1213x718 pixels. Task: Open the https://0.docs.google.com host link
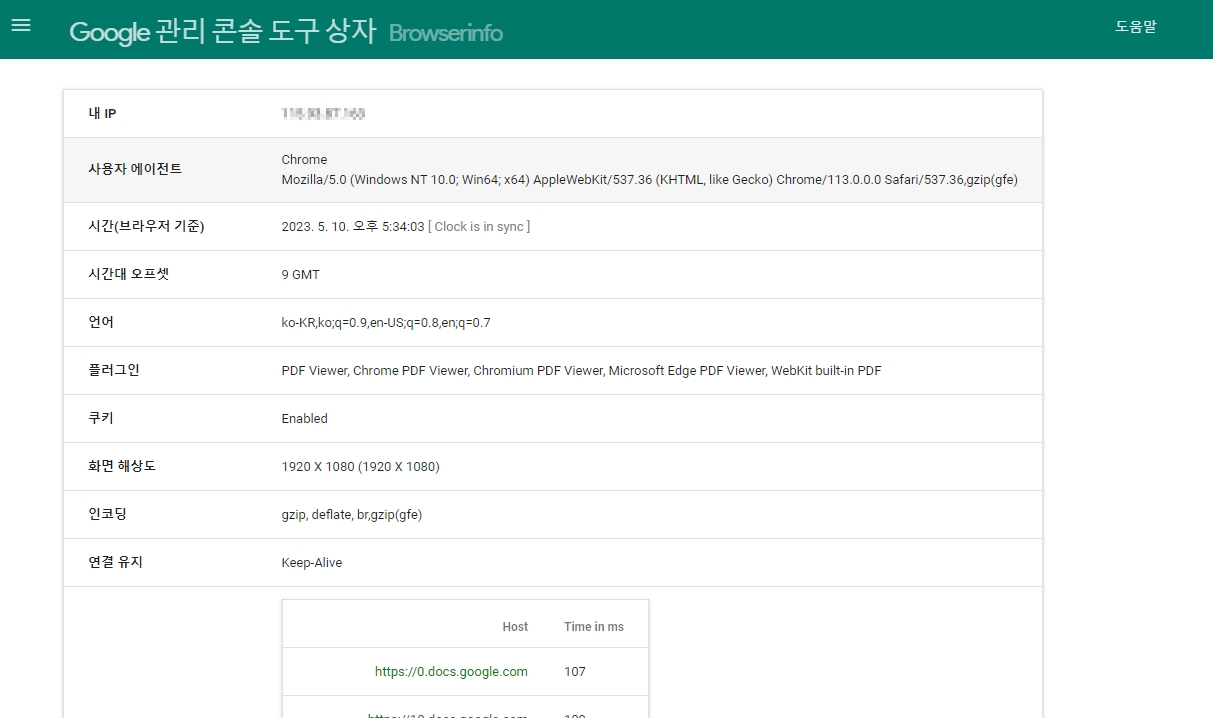click(451, 672)
